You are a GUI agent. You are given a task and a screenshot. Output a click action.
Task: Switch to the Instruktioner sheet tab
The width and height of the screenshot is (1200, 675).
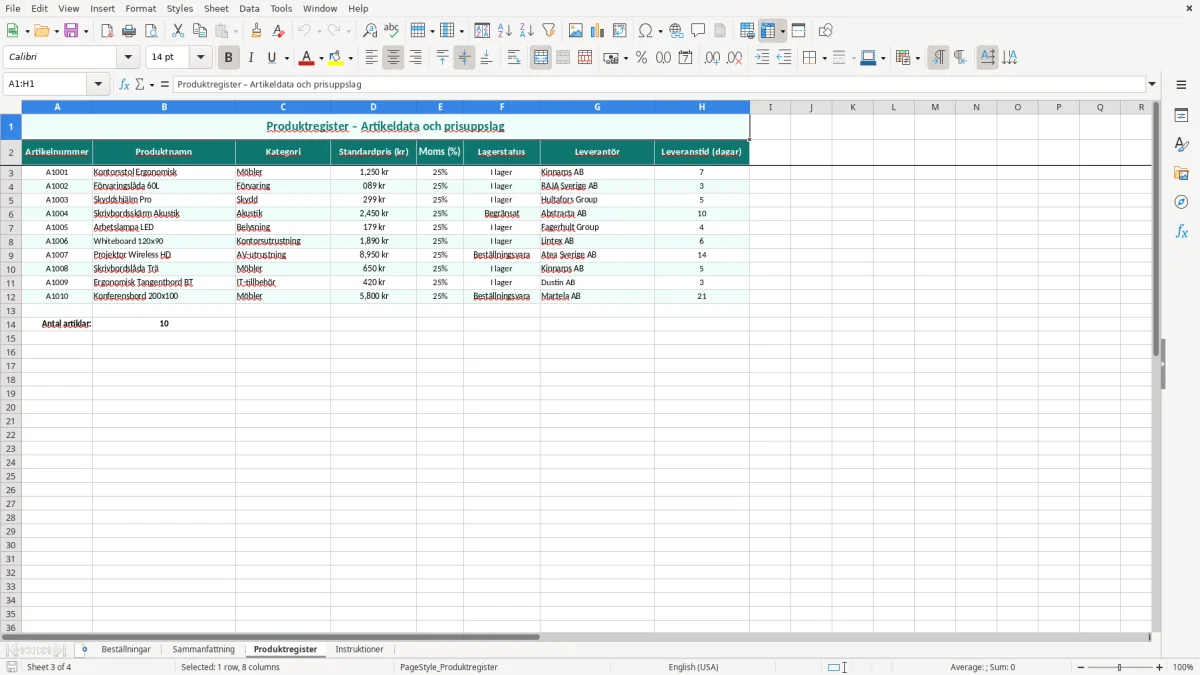pyautogui.click(x=359, y=650)
